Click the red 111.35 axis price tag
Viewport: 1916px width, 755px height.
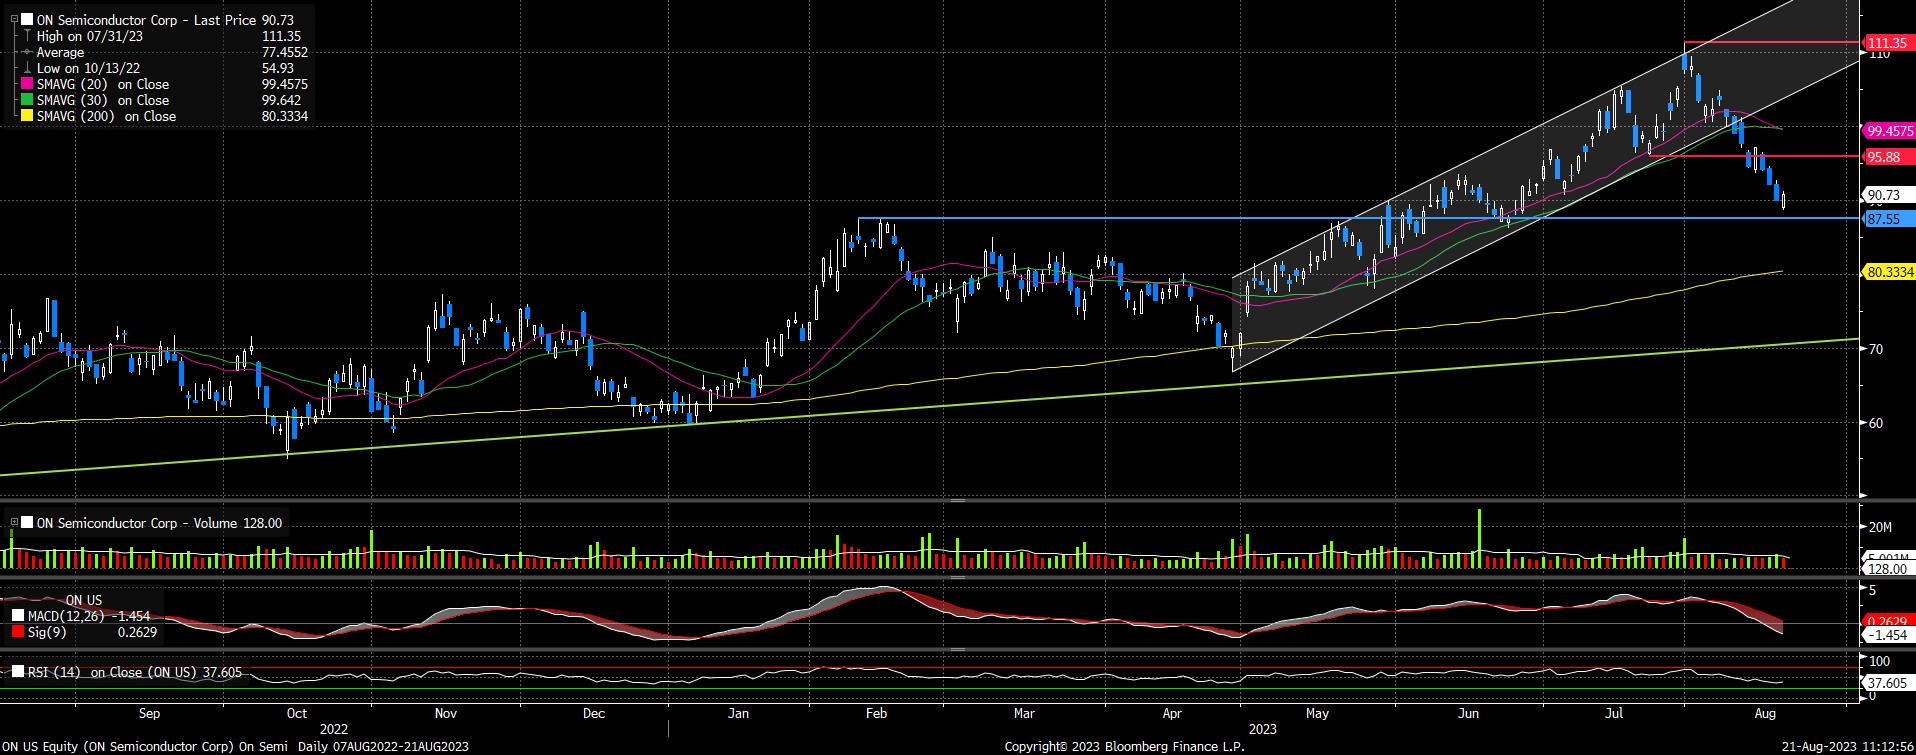[1888, 43]
